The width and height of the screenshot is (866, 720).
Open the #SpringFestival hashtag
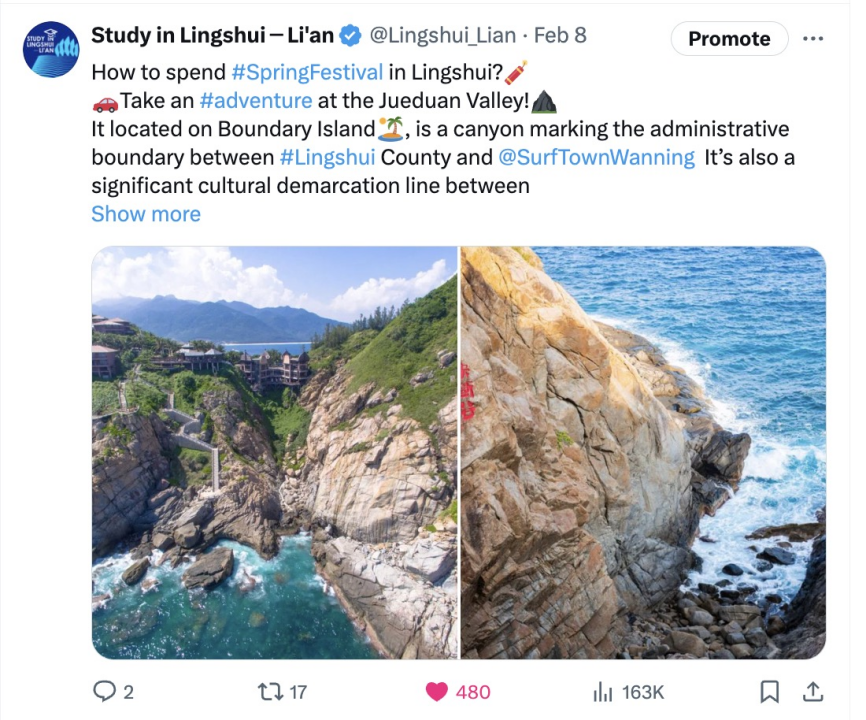click(307, 72)
